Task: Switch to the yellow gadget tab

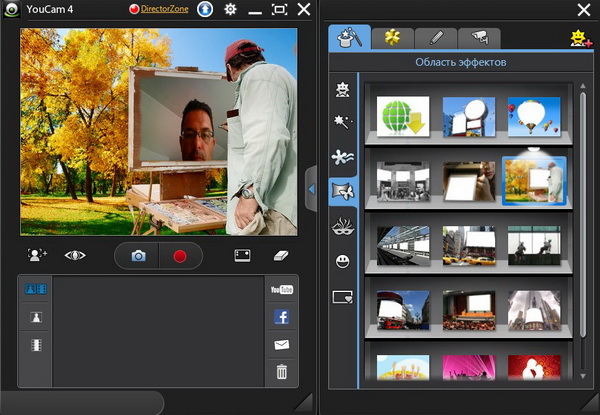Action: 393,38
